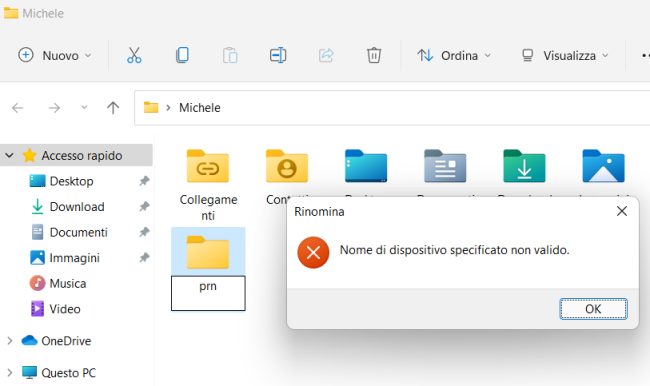The width and height of the screenshot is (650, 386).
Task: Go back with the left arrow
Action: click(x=17, y=108)
